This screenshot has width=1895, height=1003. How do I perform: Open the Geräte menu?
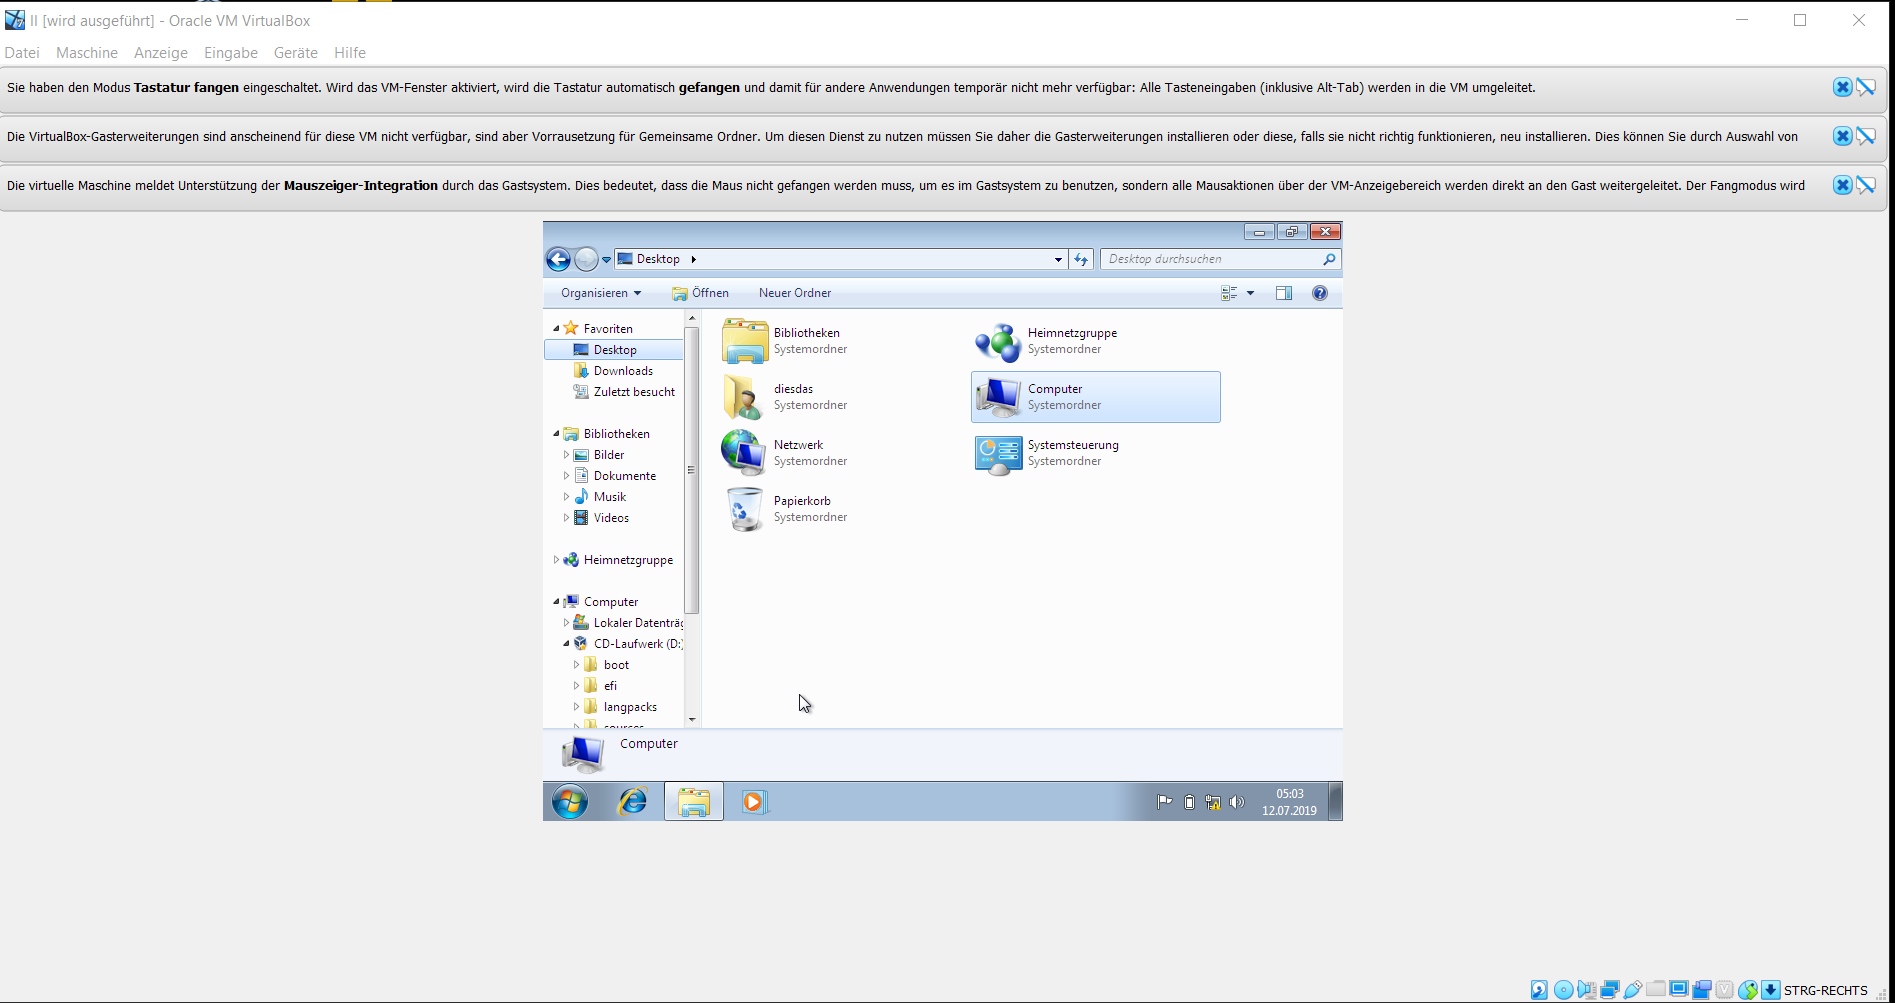pos(296,53)
